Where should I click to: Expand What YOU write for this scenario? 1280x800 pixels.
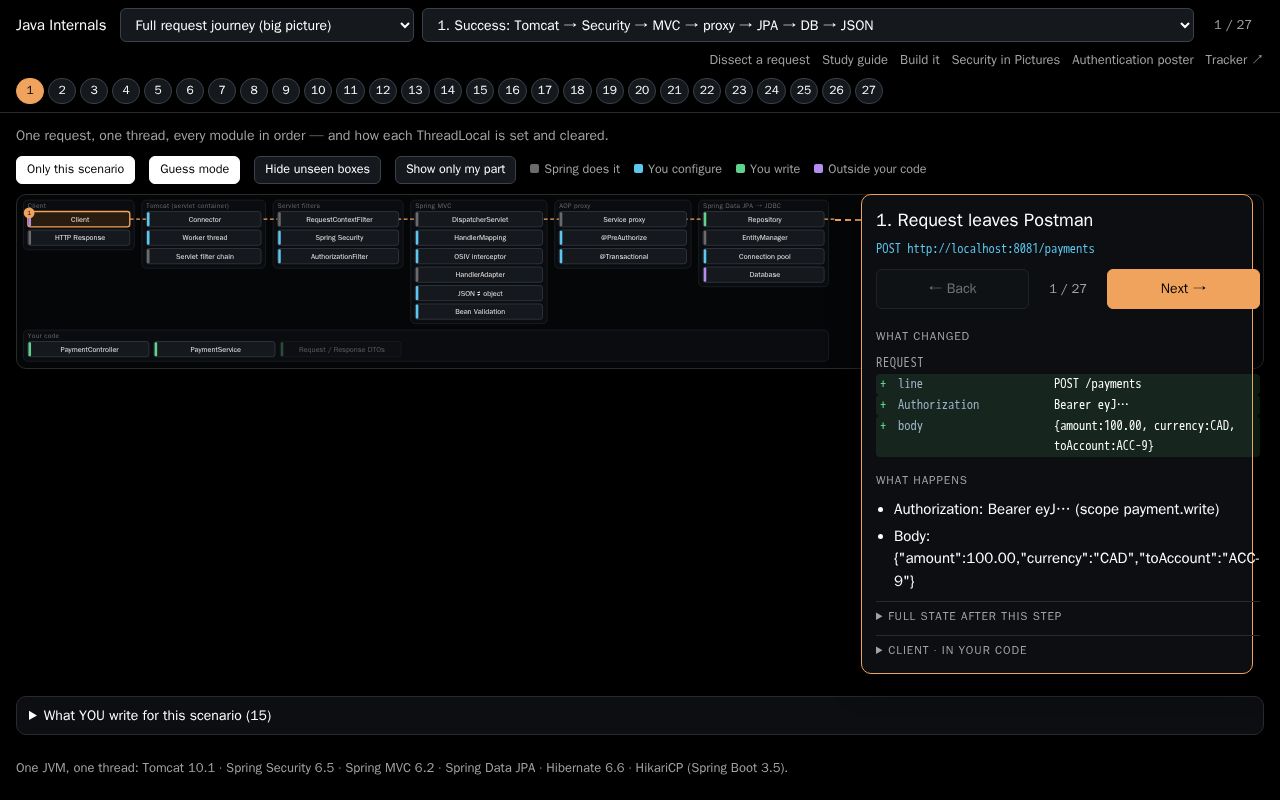point(640,716)
